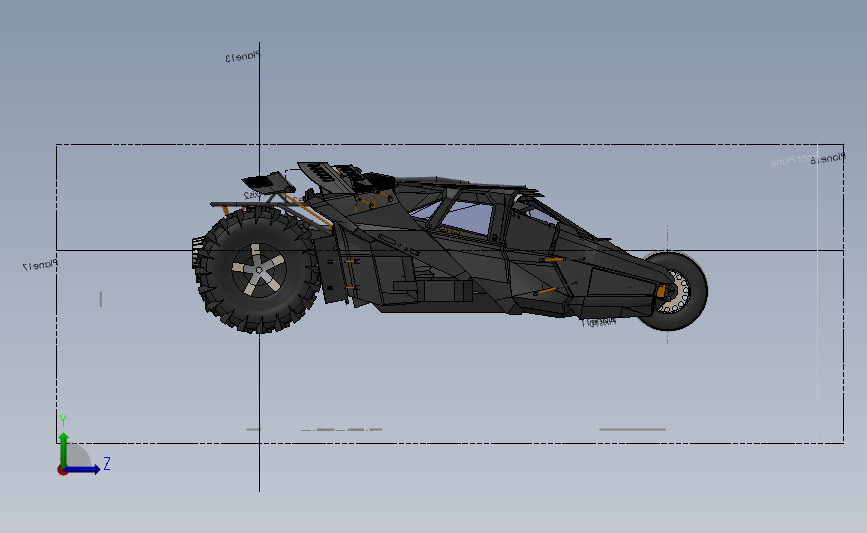Viewport: 867px width, 533px height.
Task: Select the faded Front Plane label
Action: (793, 160)
